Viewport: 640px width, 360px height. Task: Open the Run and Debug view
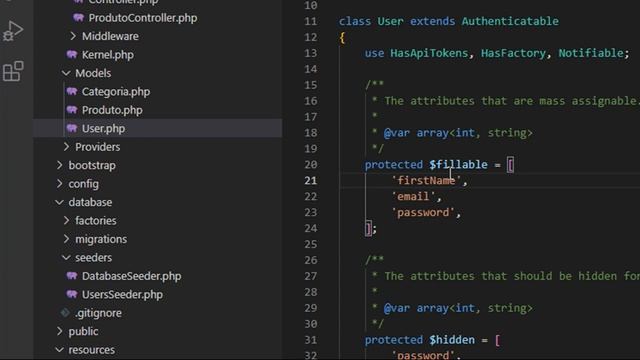[13, 31]
